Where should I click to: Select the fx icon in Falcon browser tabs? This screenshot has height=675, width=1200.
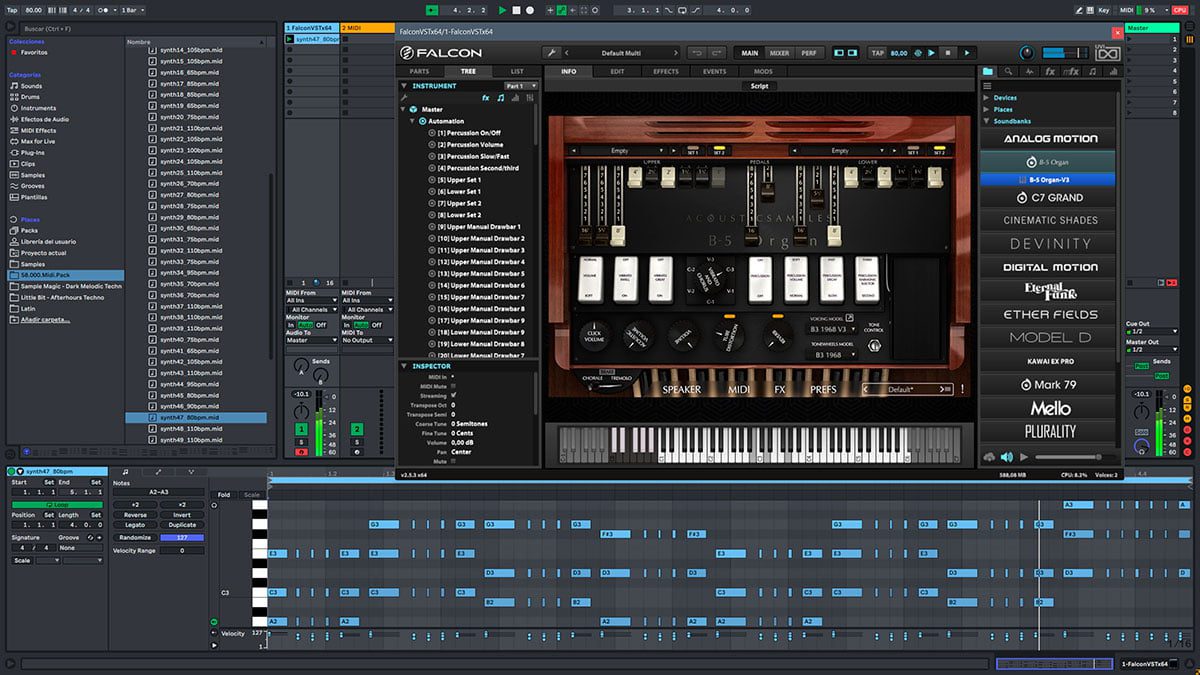[x=1050, y=71]
